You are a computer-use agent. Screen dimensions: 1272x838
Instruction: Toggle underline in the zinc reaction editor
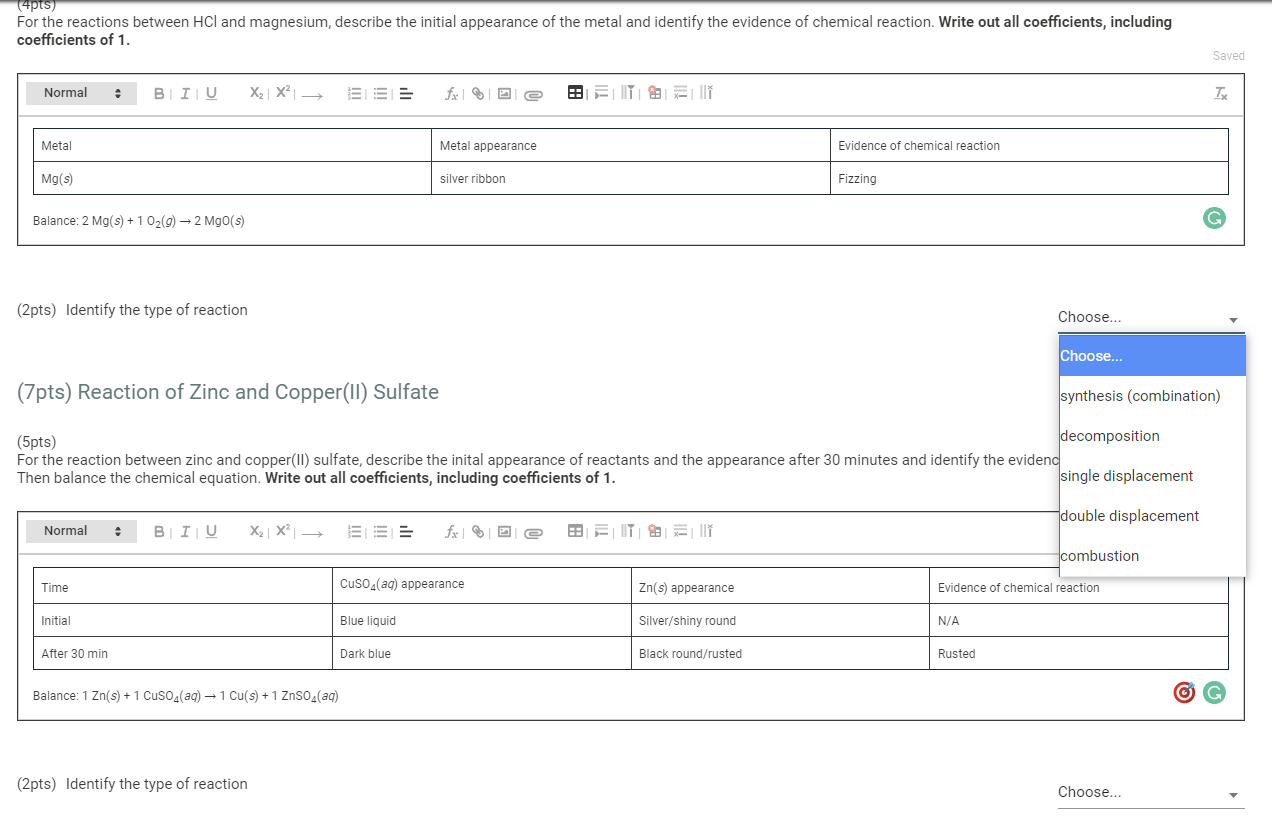(x=210, y=531)
